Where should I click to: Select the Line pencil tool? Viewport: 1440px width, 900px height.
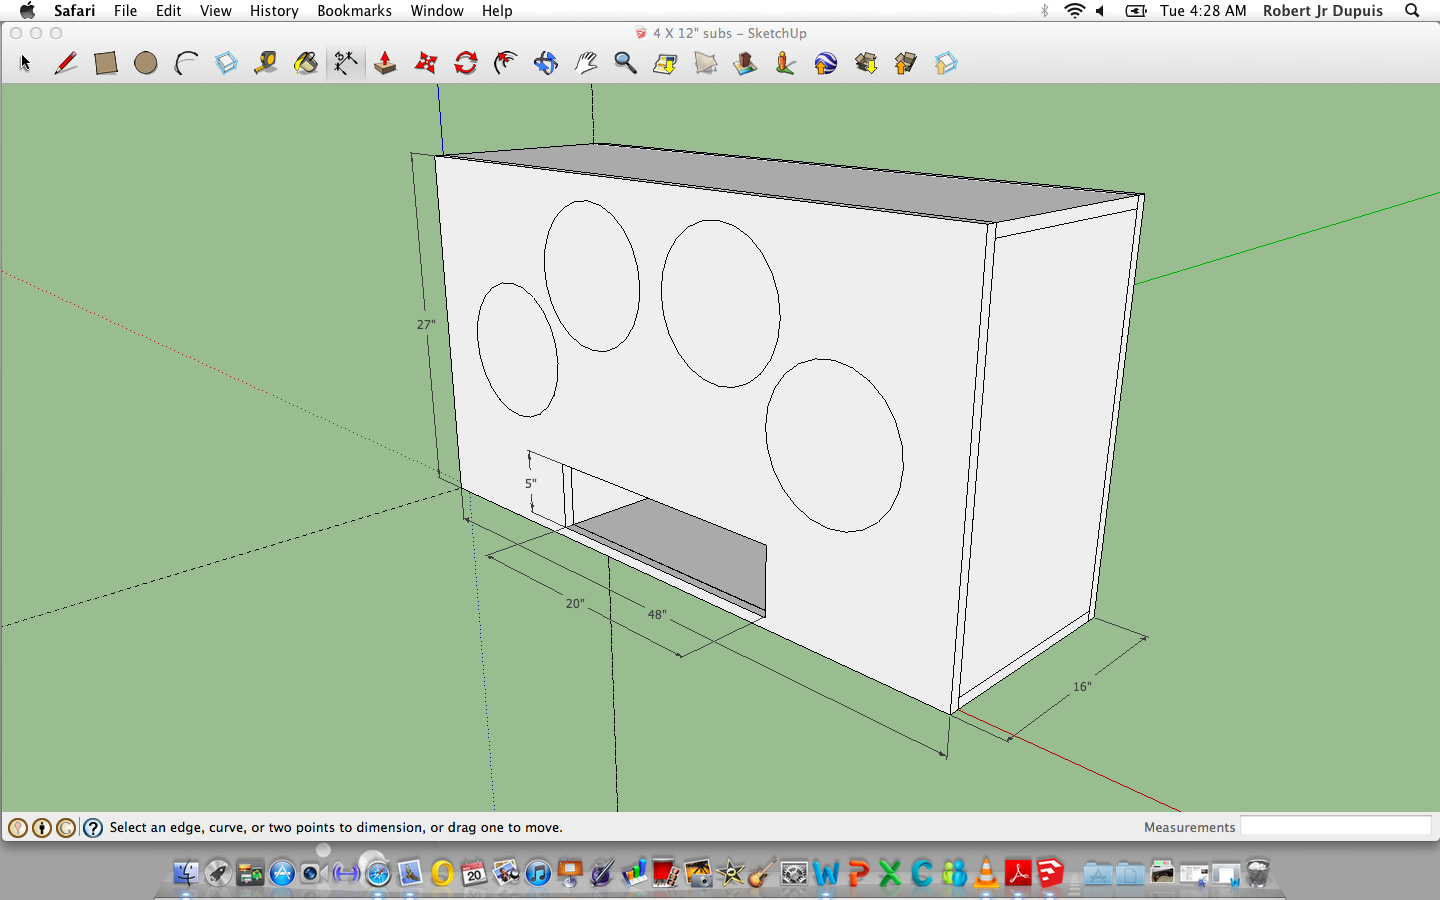pos(66,63)
